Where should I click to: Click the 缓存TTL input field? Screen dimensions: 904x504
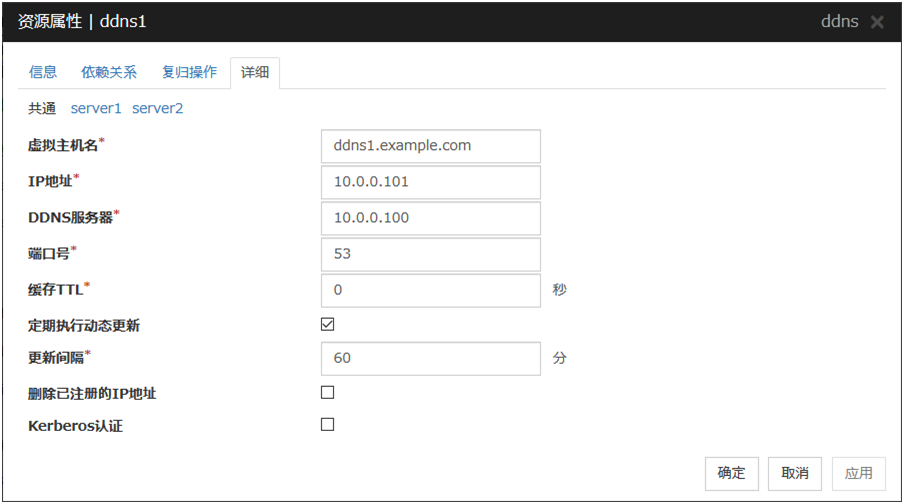click(x=431, y=290)
